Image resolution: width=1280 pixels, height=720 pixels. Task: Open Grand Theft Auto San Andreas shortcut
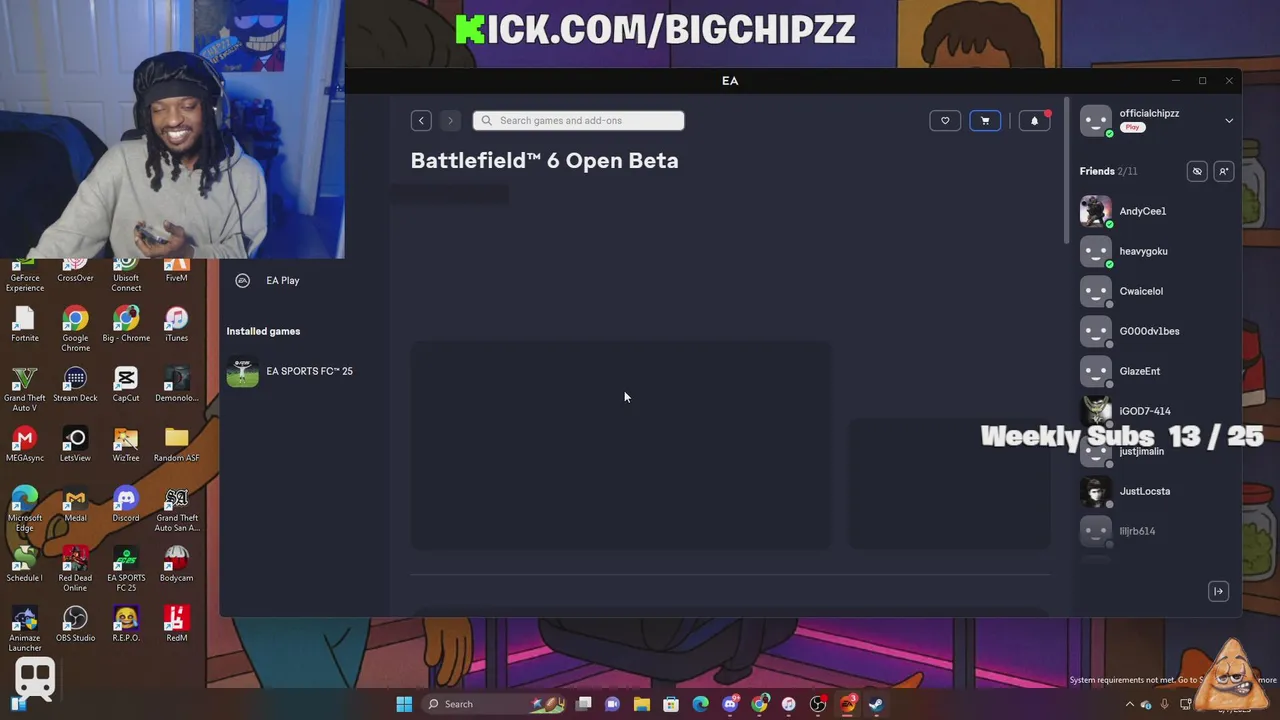click(176, 508)
